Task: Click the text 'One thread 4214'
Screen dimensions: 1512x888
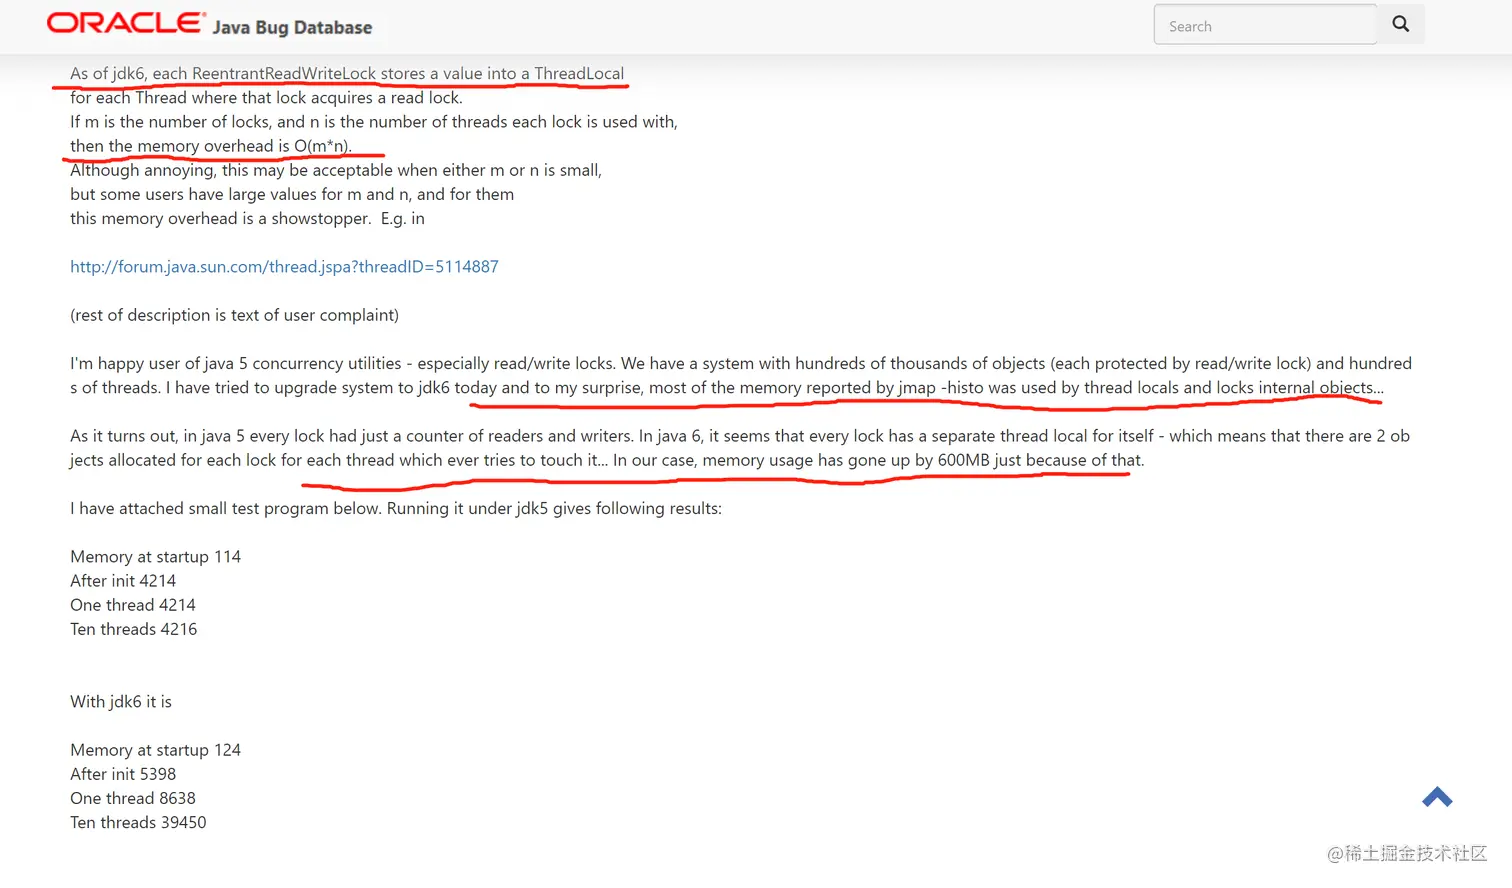Action: tap(133, 604)
